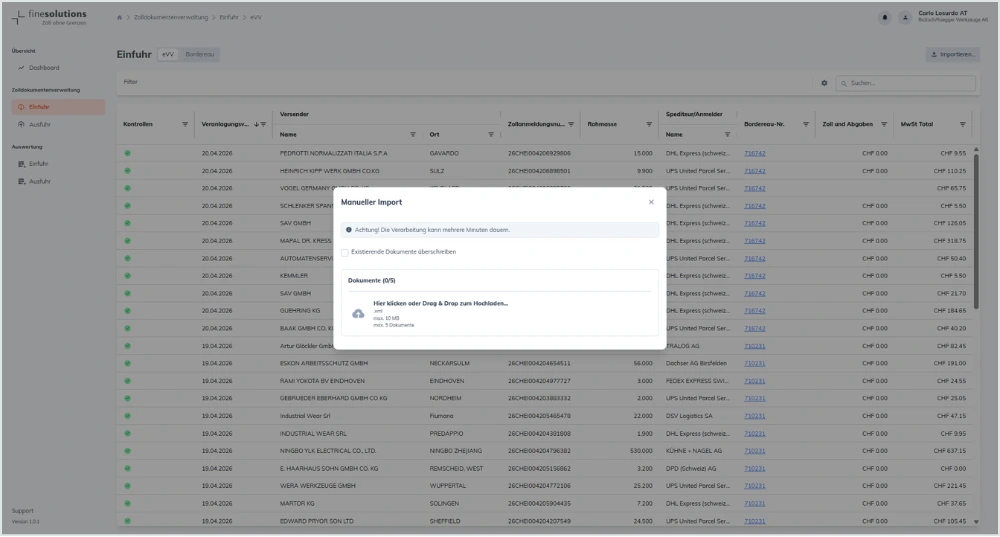Select cell 'GEBRUDER EBERHARD GMBH CO KG'
The width and height of the screenshot is (1000, 537).
(334, 399)
